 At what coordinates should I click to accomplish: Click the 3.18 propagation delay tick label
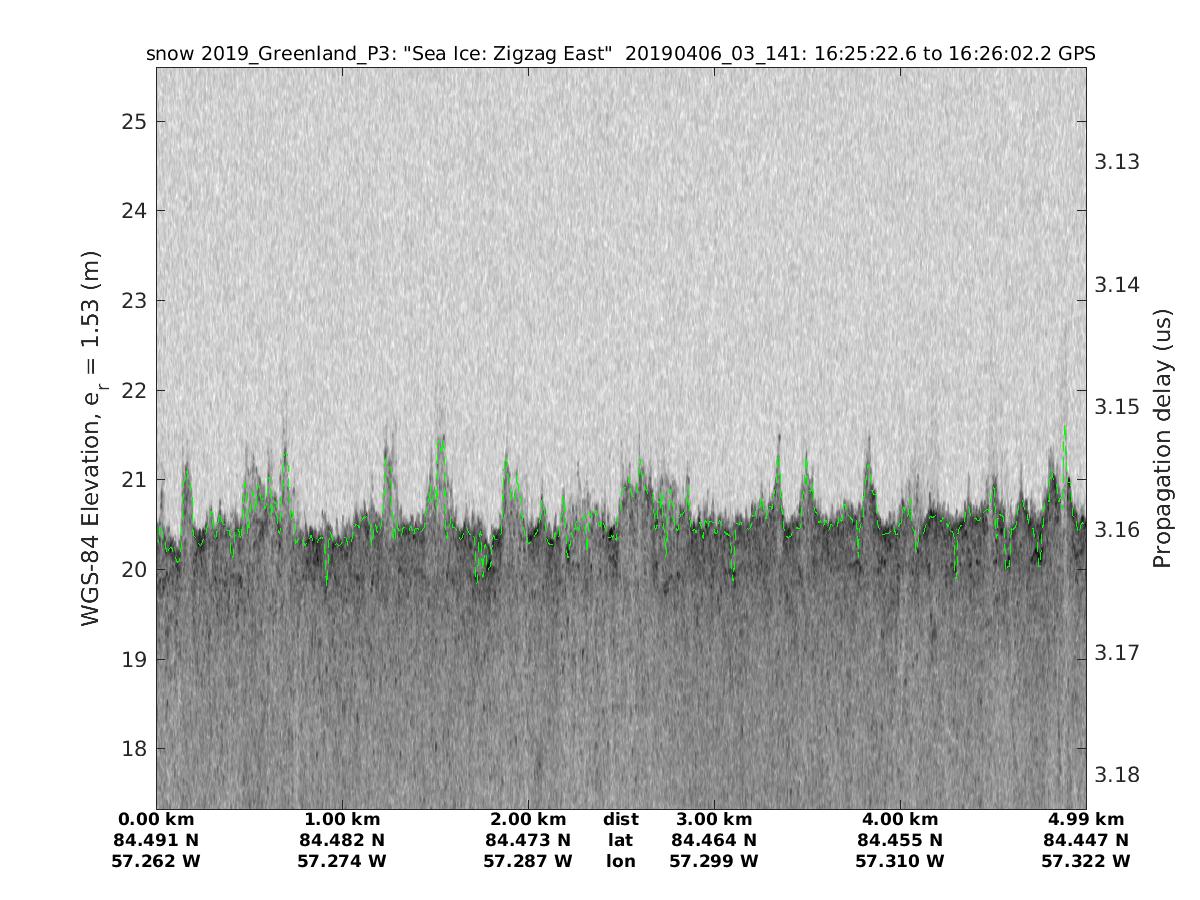1118,775
